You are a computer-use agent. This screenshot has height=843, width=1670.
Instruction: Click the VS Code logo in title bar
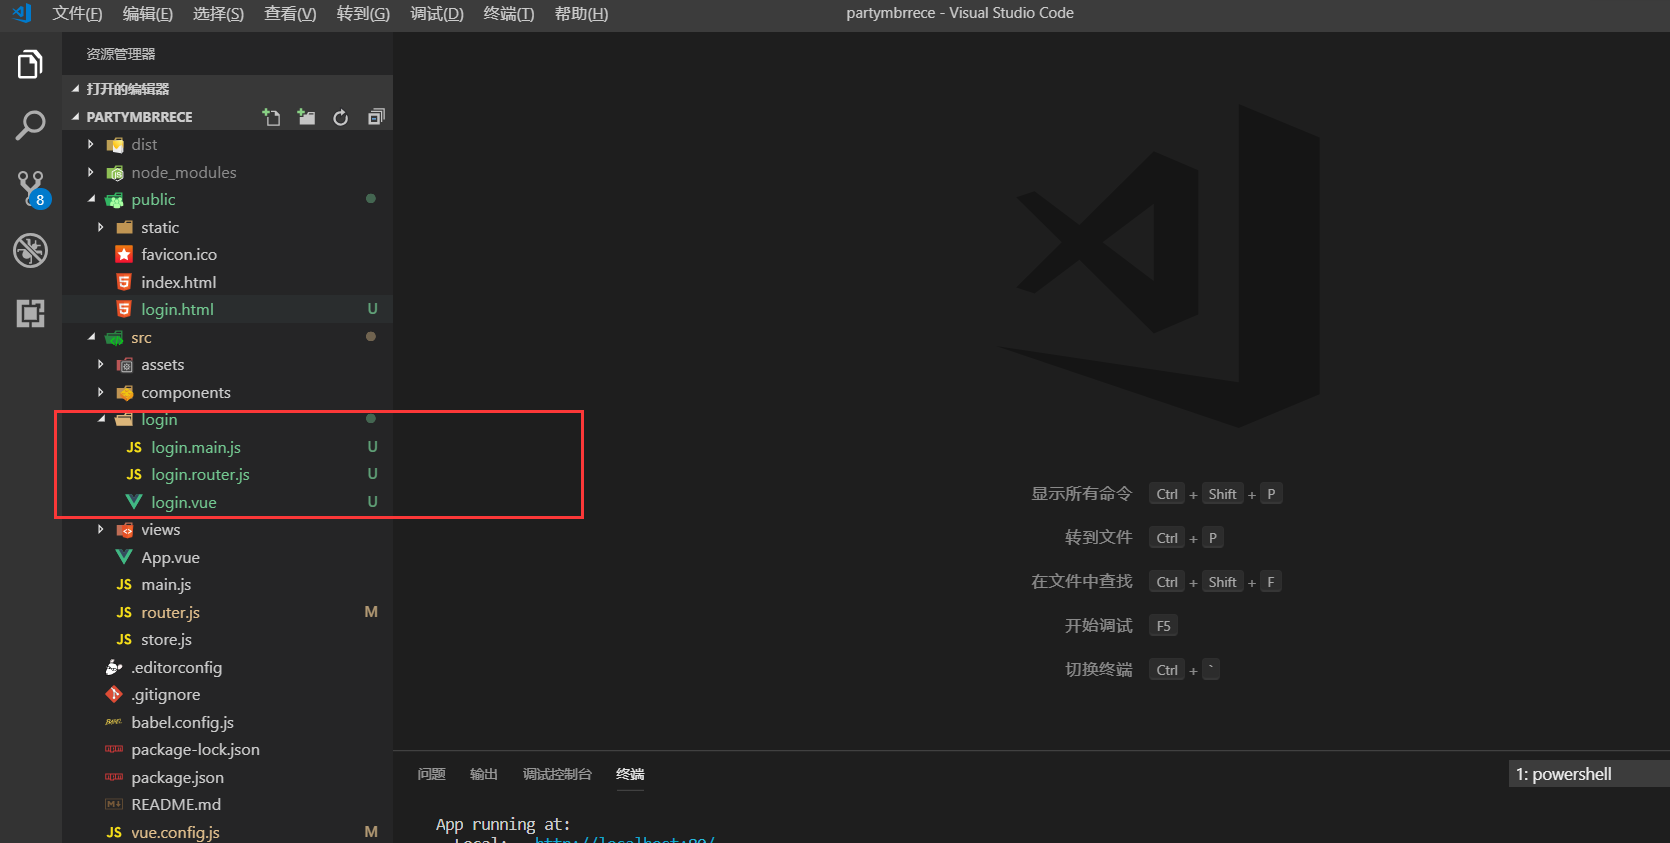pos(22,13)
